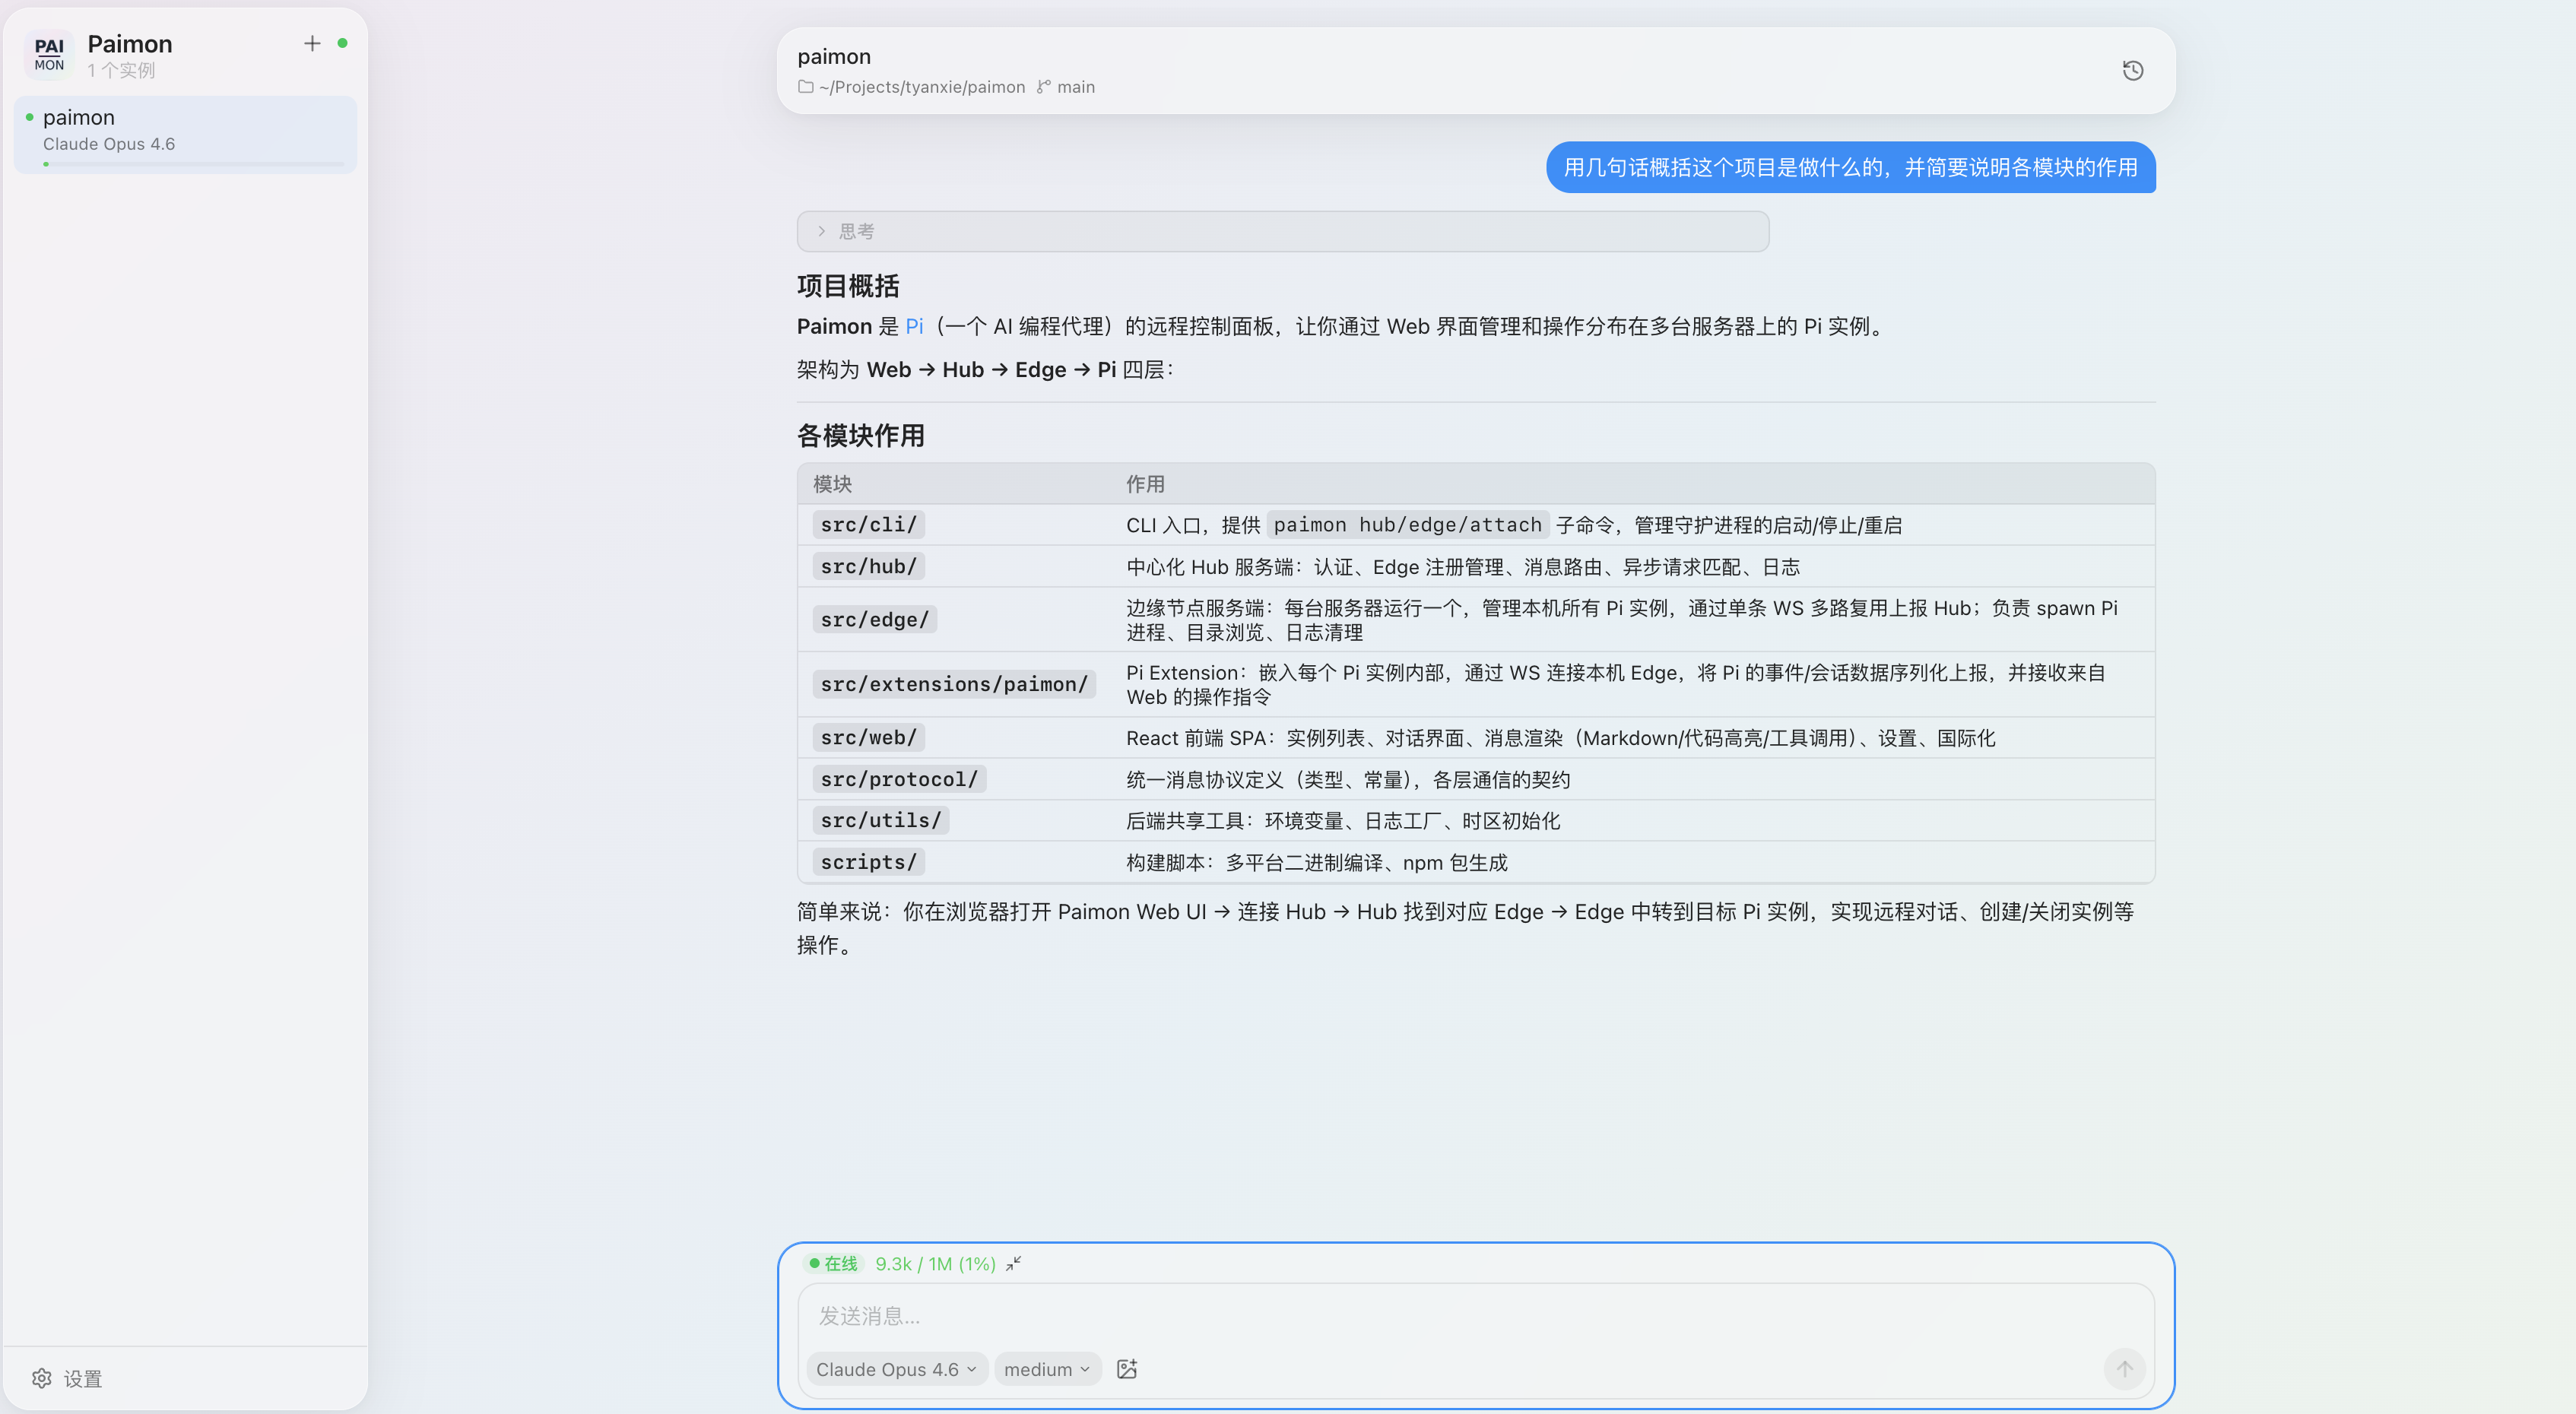This screenshot has width=2576, height=1414.
Task: Open session history clock icon
Action: [2132, 70]
